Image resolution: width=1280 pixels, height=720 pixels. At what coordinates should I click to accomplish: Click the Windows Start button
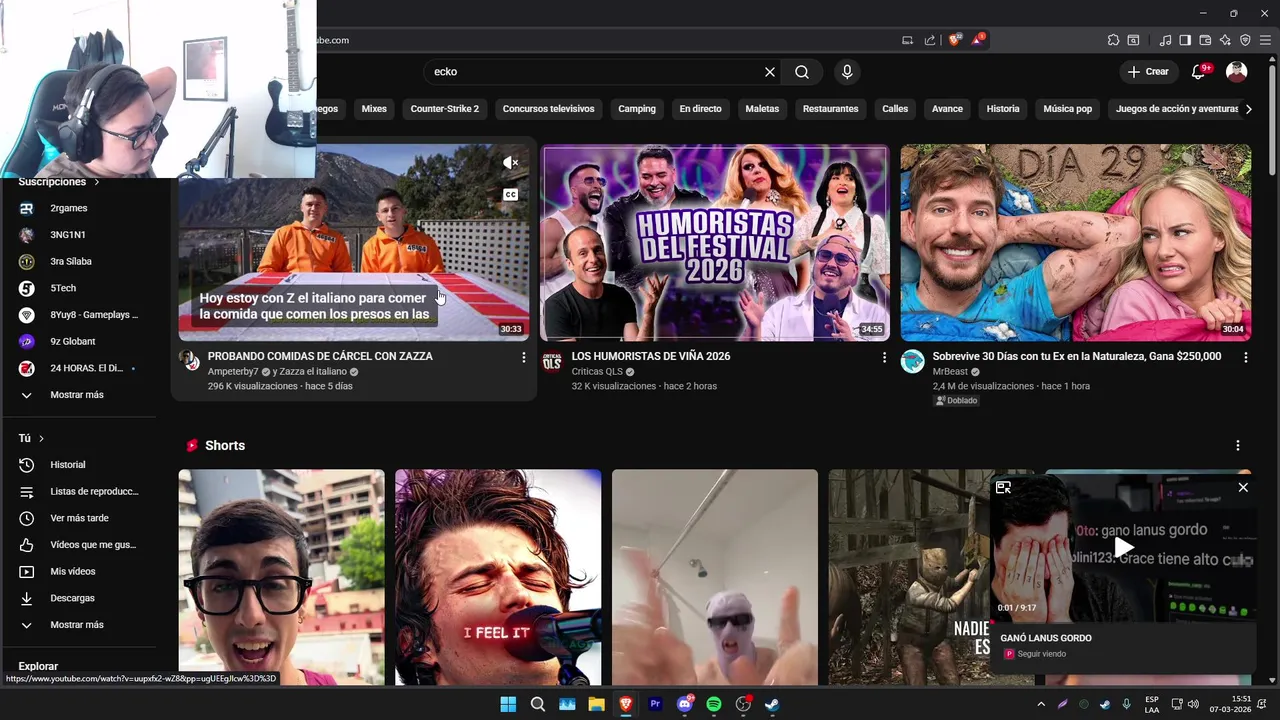pyautogui.click(x=508, y=704)
